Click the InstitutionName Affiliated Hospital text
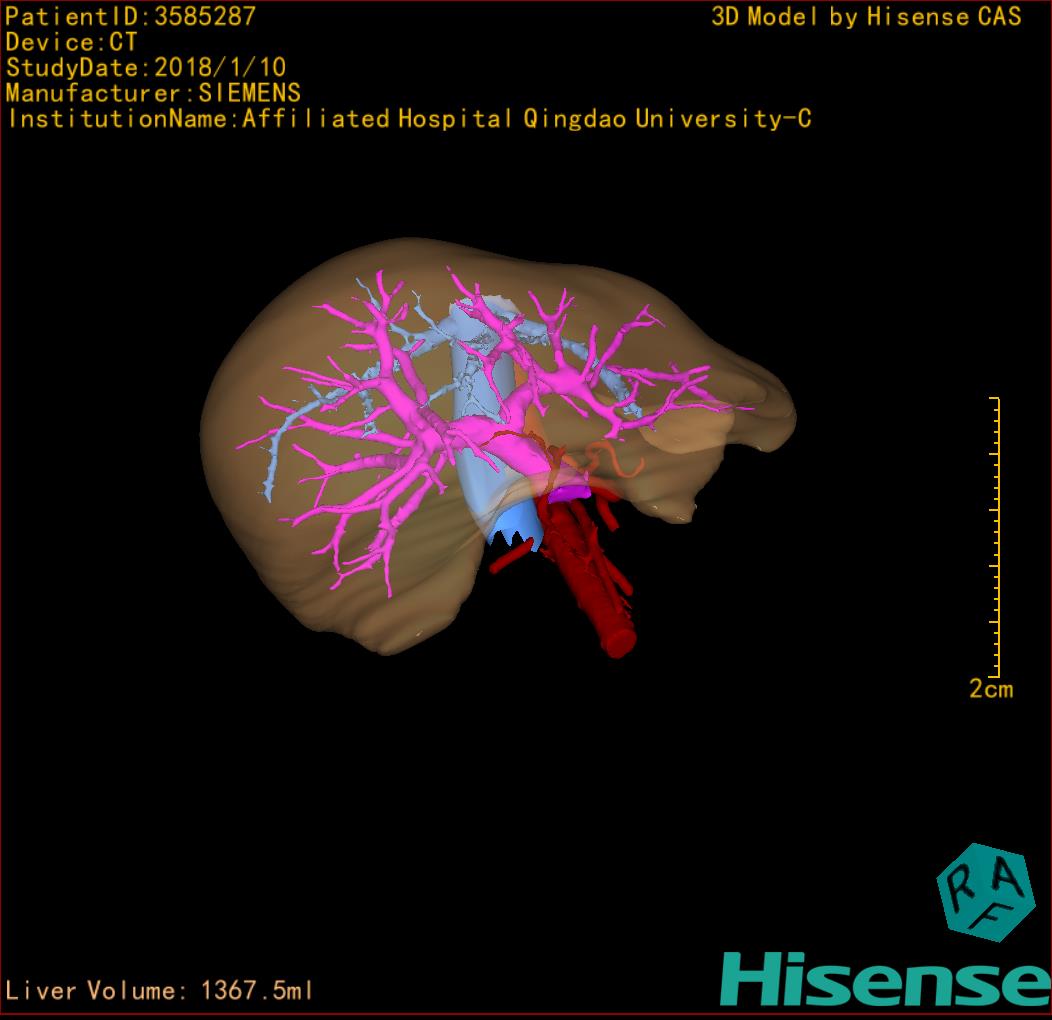Screen dimensions: 1052x1020 pyautogui.click(x=409, y=119)
